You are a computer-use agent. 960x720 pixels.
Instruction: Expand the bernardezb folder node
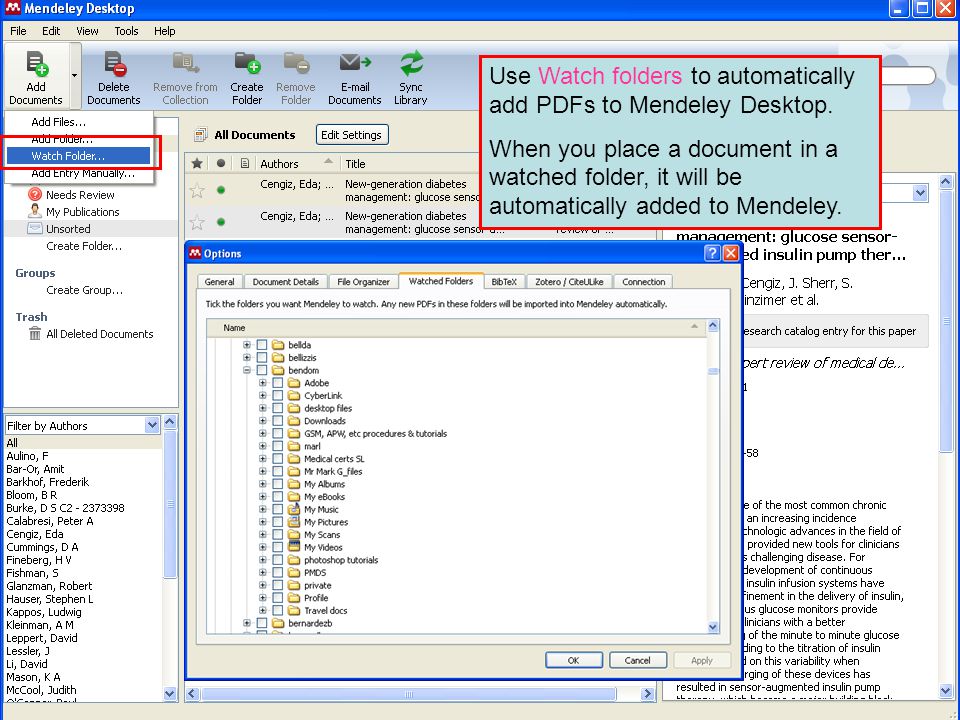pyautogui.click(x=247, y=623)
